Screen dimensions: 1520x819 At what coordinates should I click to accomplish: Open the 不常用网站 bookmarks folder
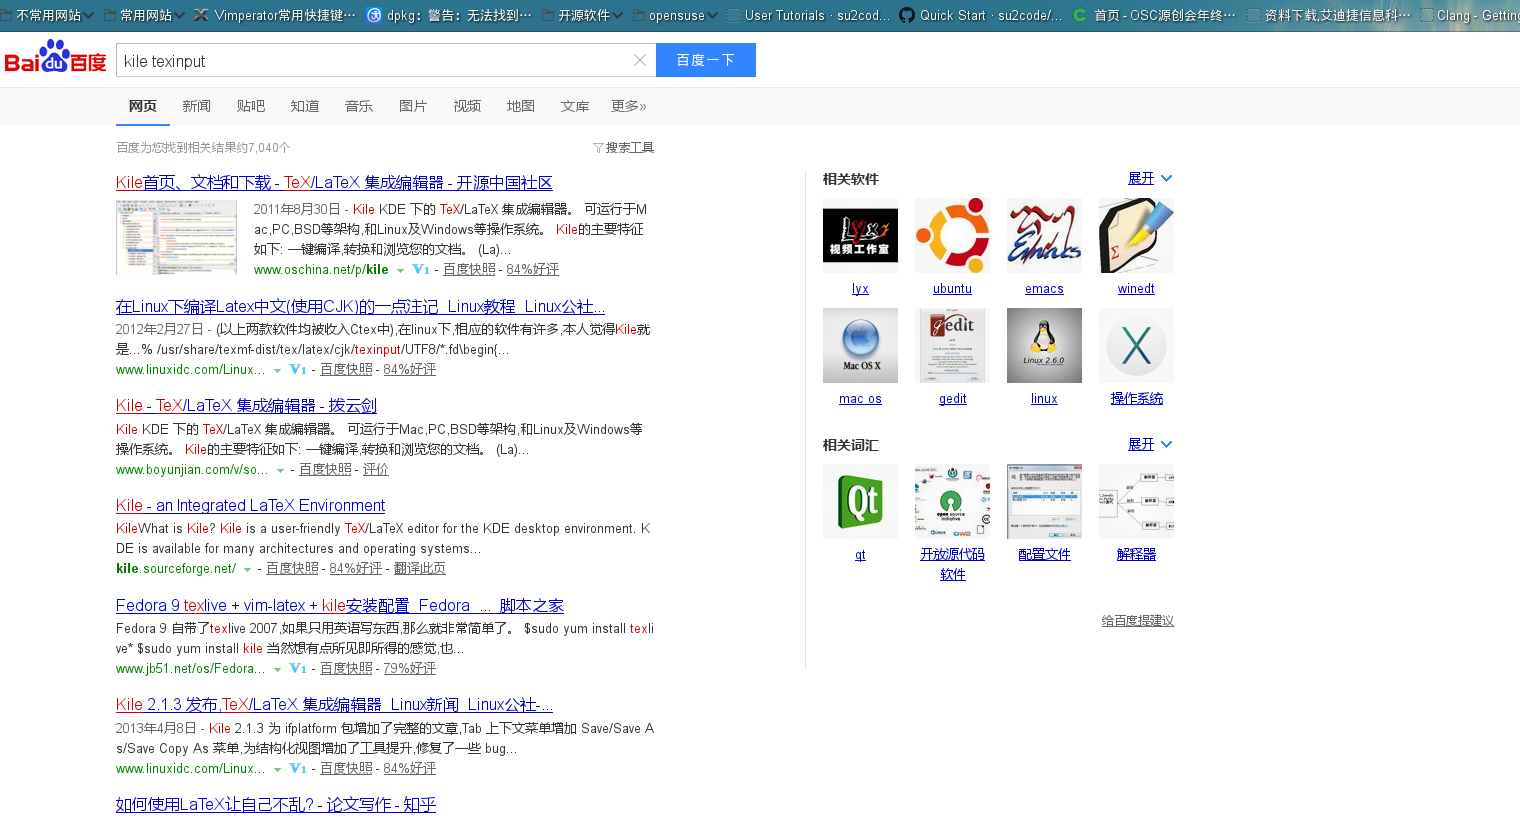pos(47,15)
